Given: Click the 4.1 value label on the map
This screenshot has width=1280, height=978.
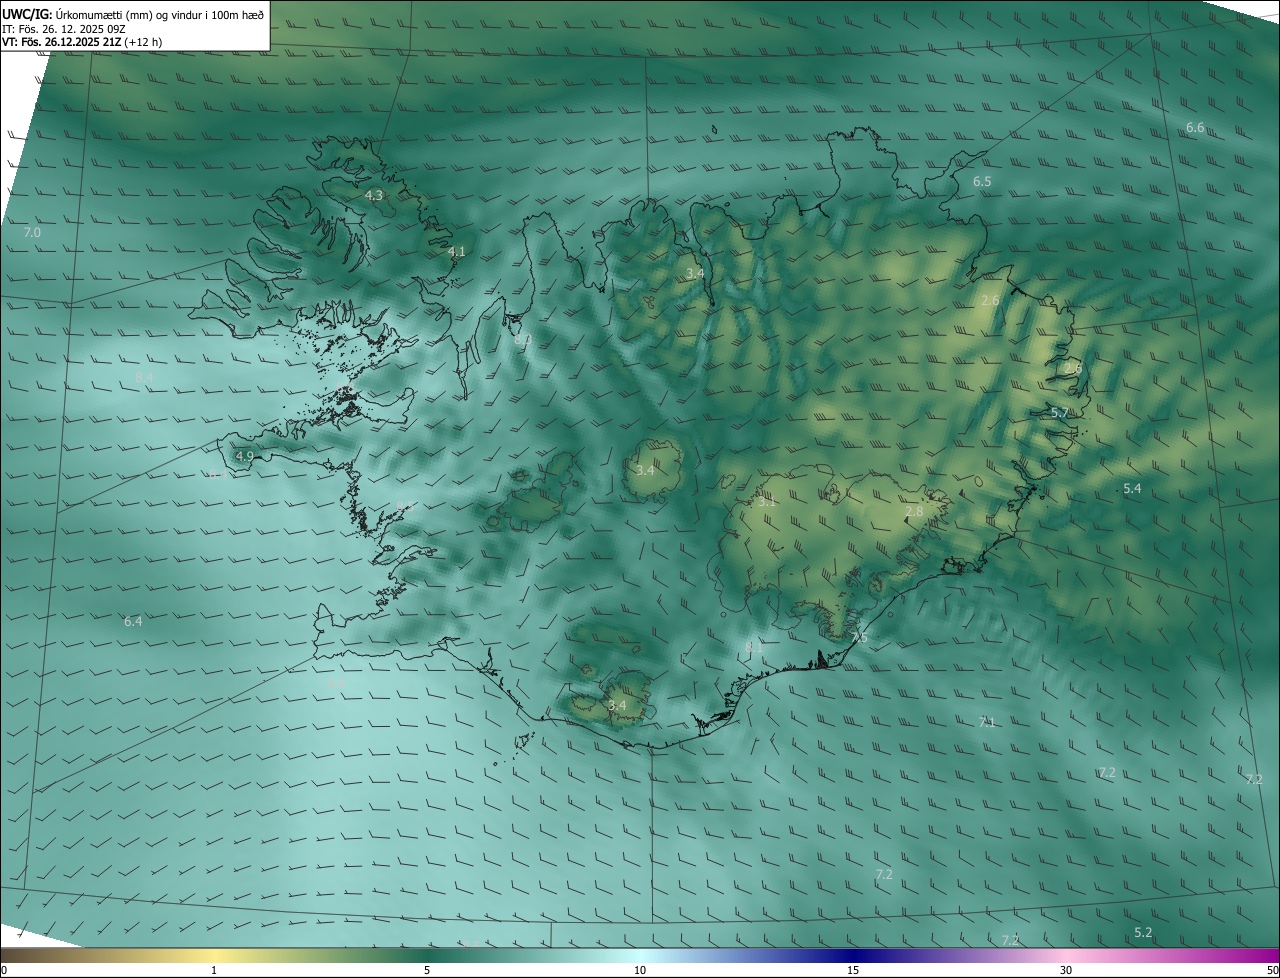Looking at the screenshot, I should (x=457, y=252).
